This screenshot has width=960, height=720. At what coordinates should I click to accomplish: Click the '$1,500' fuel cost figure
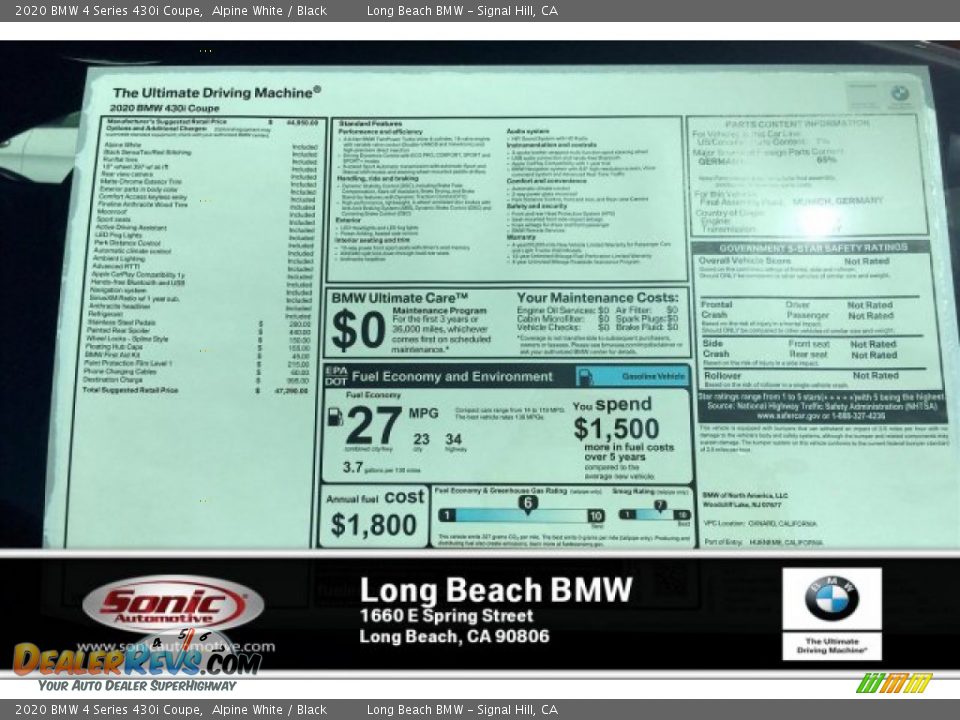coord(617,429)
